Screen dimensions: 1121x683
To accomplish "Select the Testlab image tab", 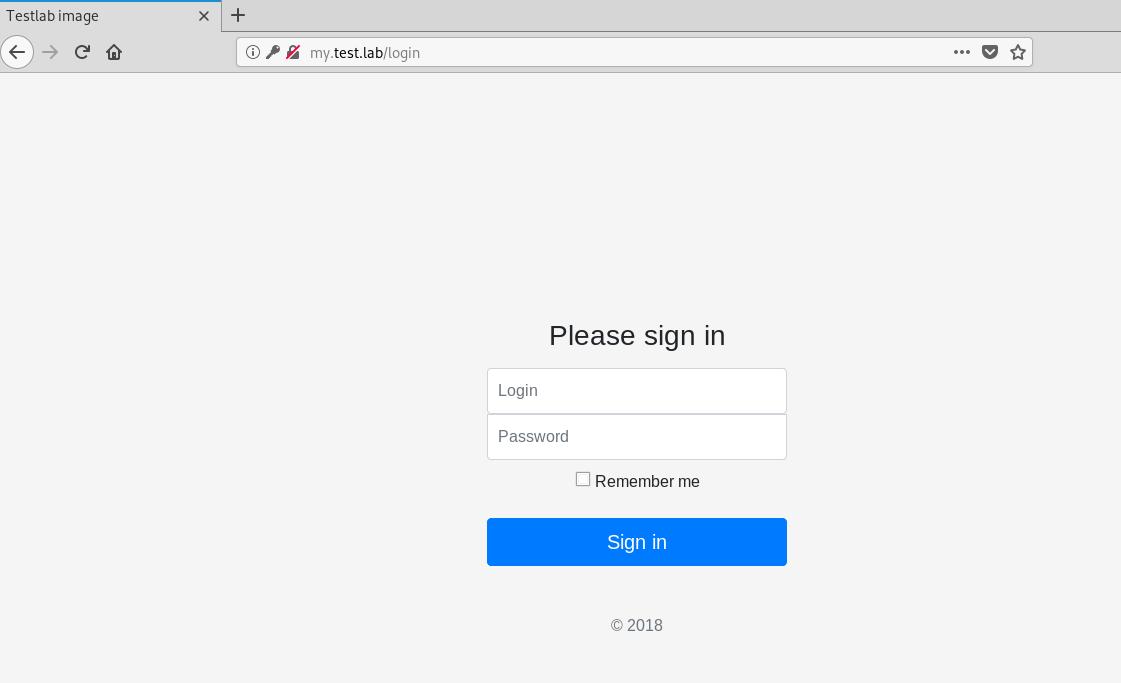I will pos(100,16).
